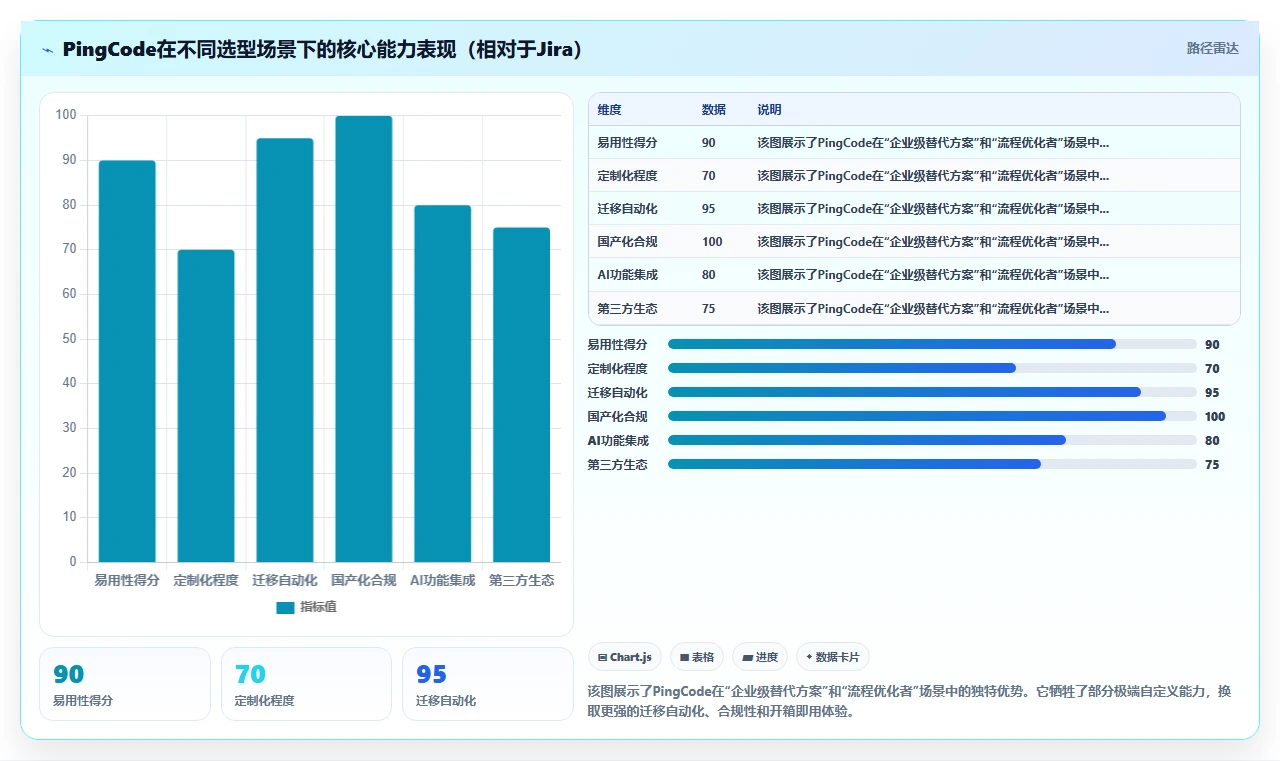Click the value 75 beside 第三方生态 progress bar
1280x761 pixels.
coord(1212,464)
